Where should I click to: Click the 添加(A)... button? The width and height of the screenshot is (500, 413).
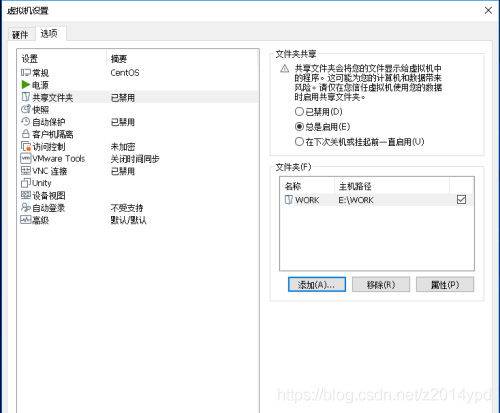point(317,285)
